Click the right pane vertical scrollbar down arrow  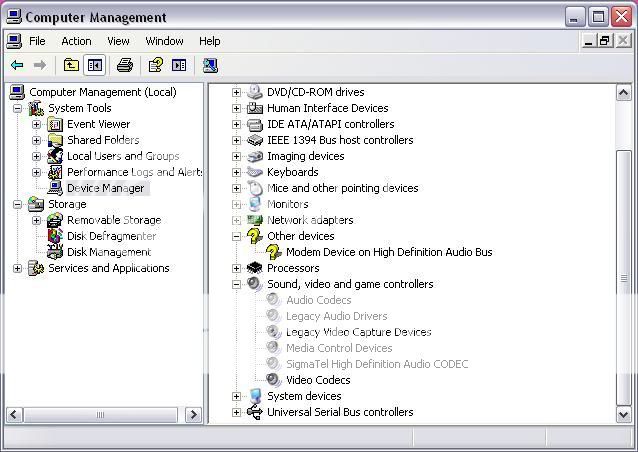(624, 414)
